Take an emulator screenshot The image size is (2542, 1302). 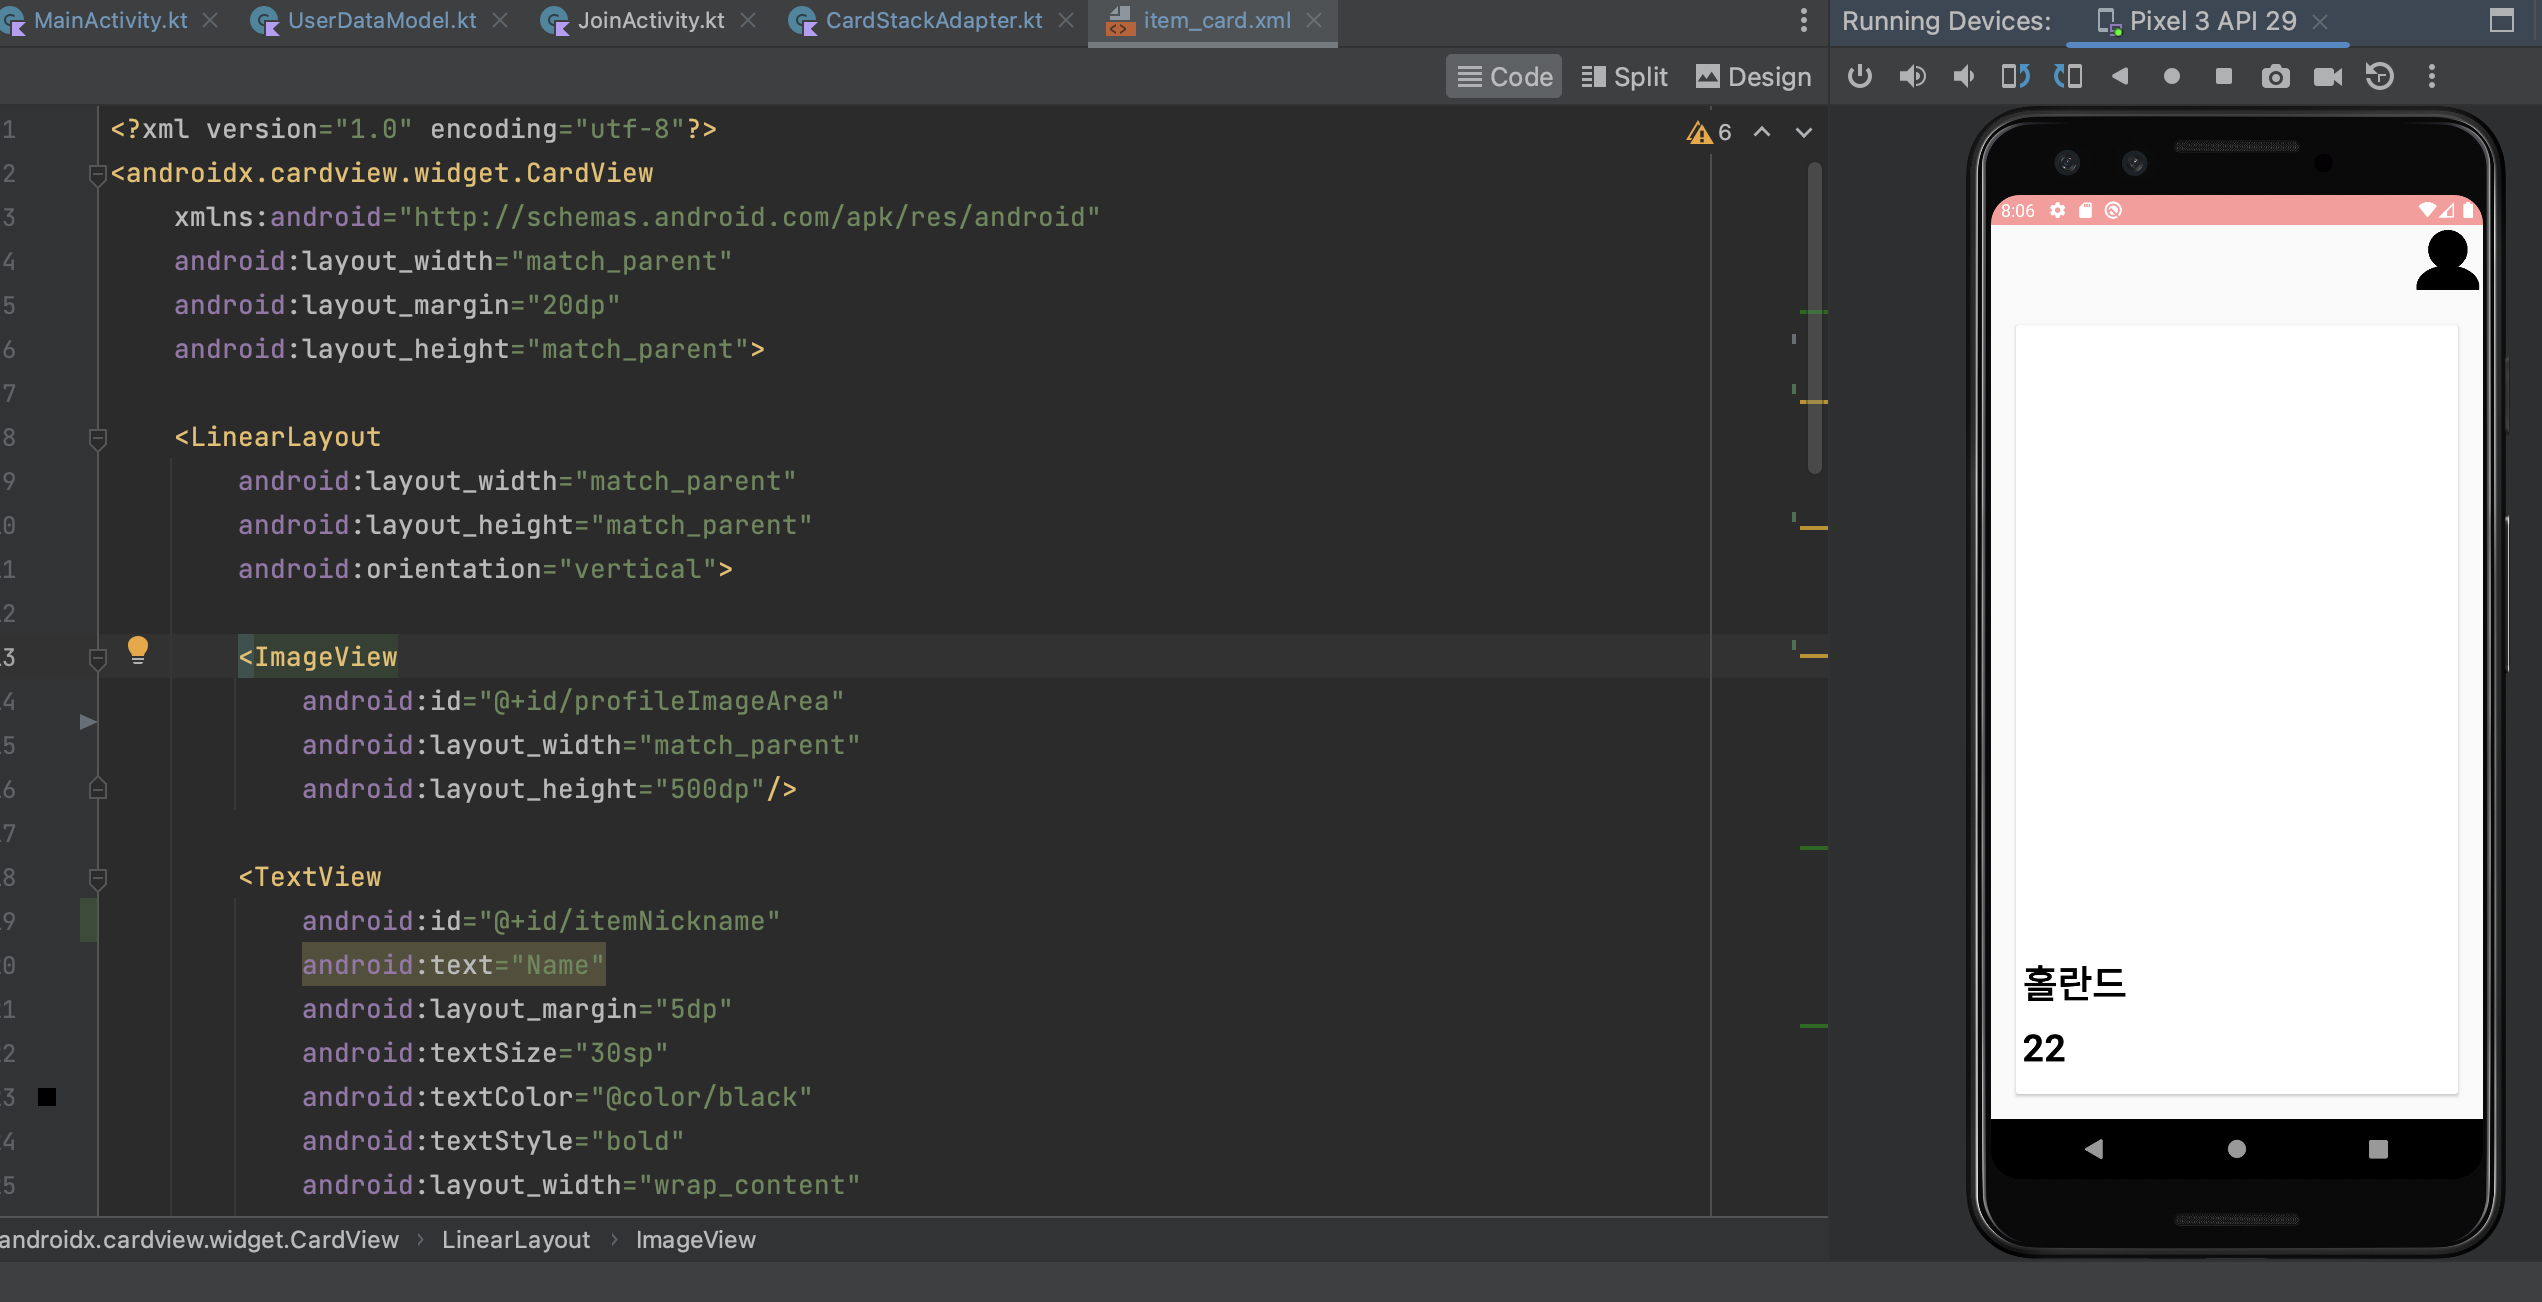[2276, 76]
